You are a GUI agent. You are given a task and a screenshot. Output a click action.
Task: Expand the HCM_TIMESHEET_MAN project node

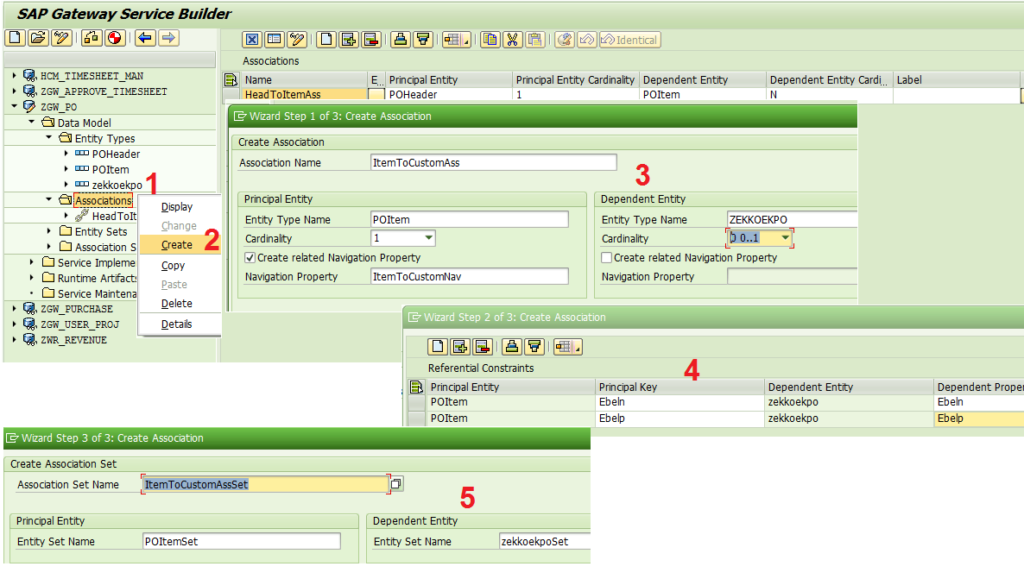coord(14,76)
